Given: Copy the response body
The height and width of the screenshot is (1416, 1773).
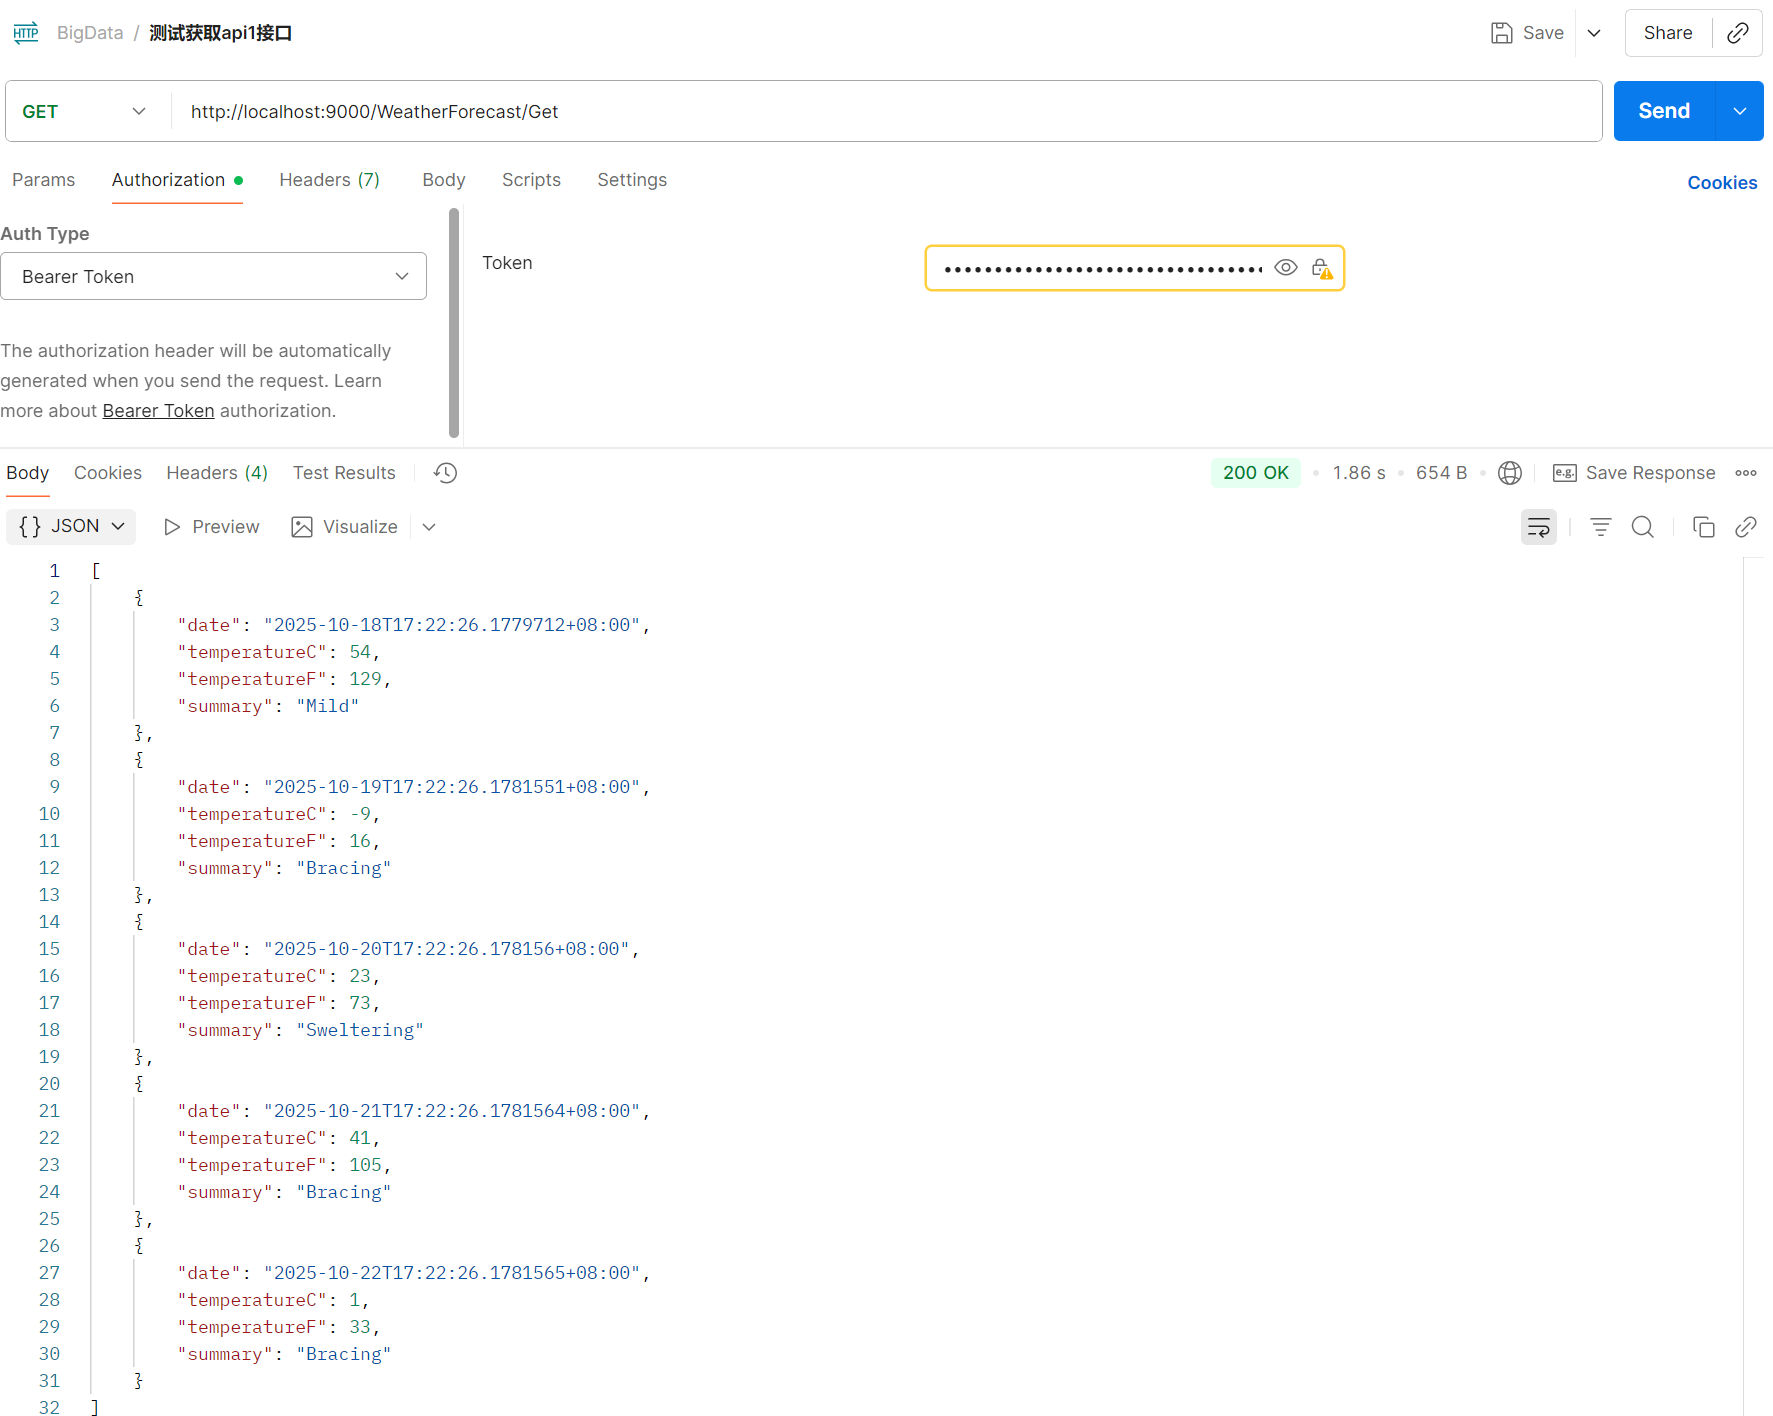Looking at the screenshot, I should pyautogui.click(x=1704, y=527).
